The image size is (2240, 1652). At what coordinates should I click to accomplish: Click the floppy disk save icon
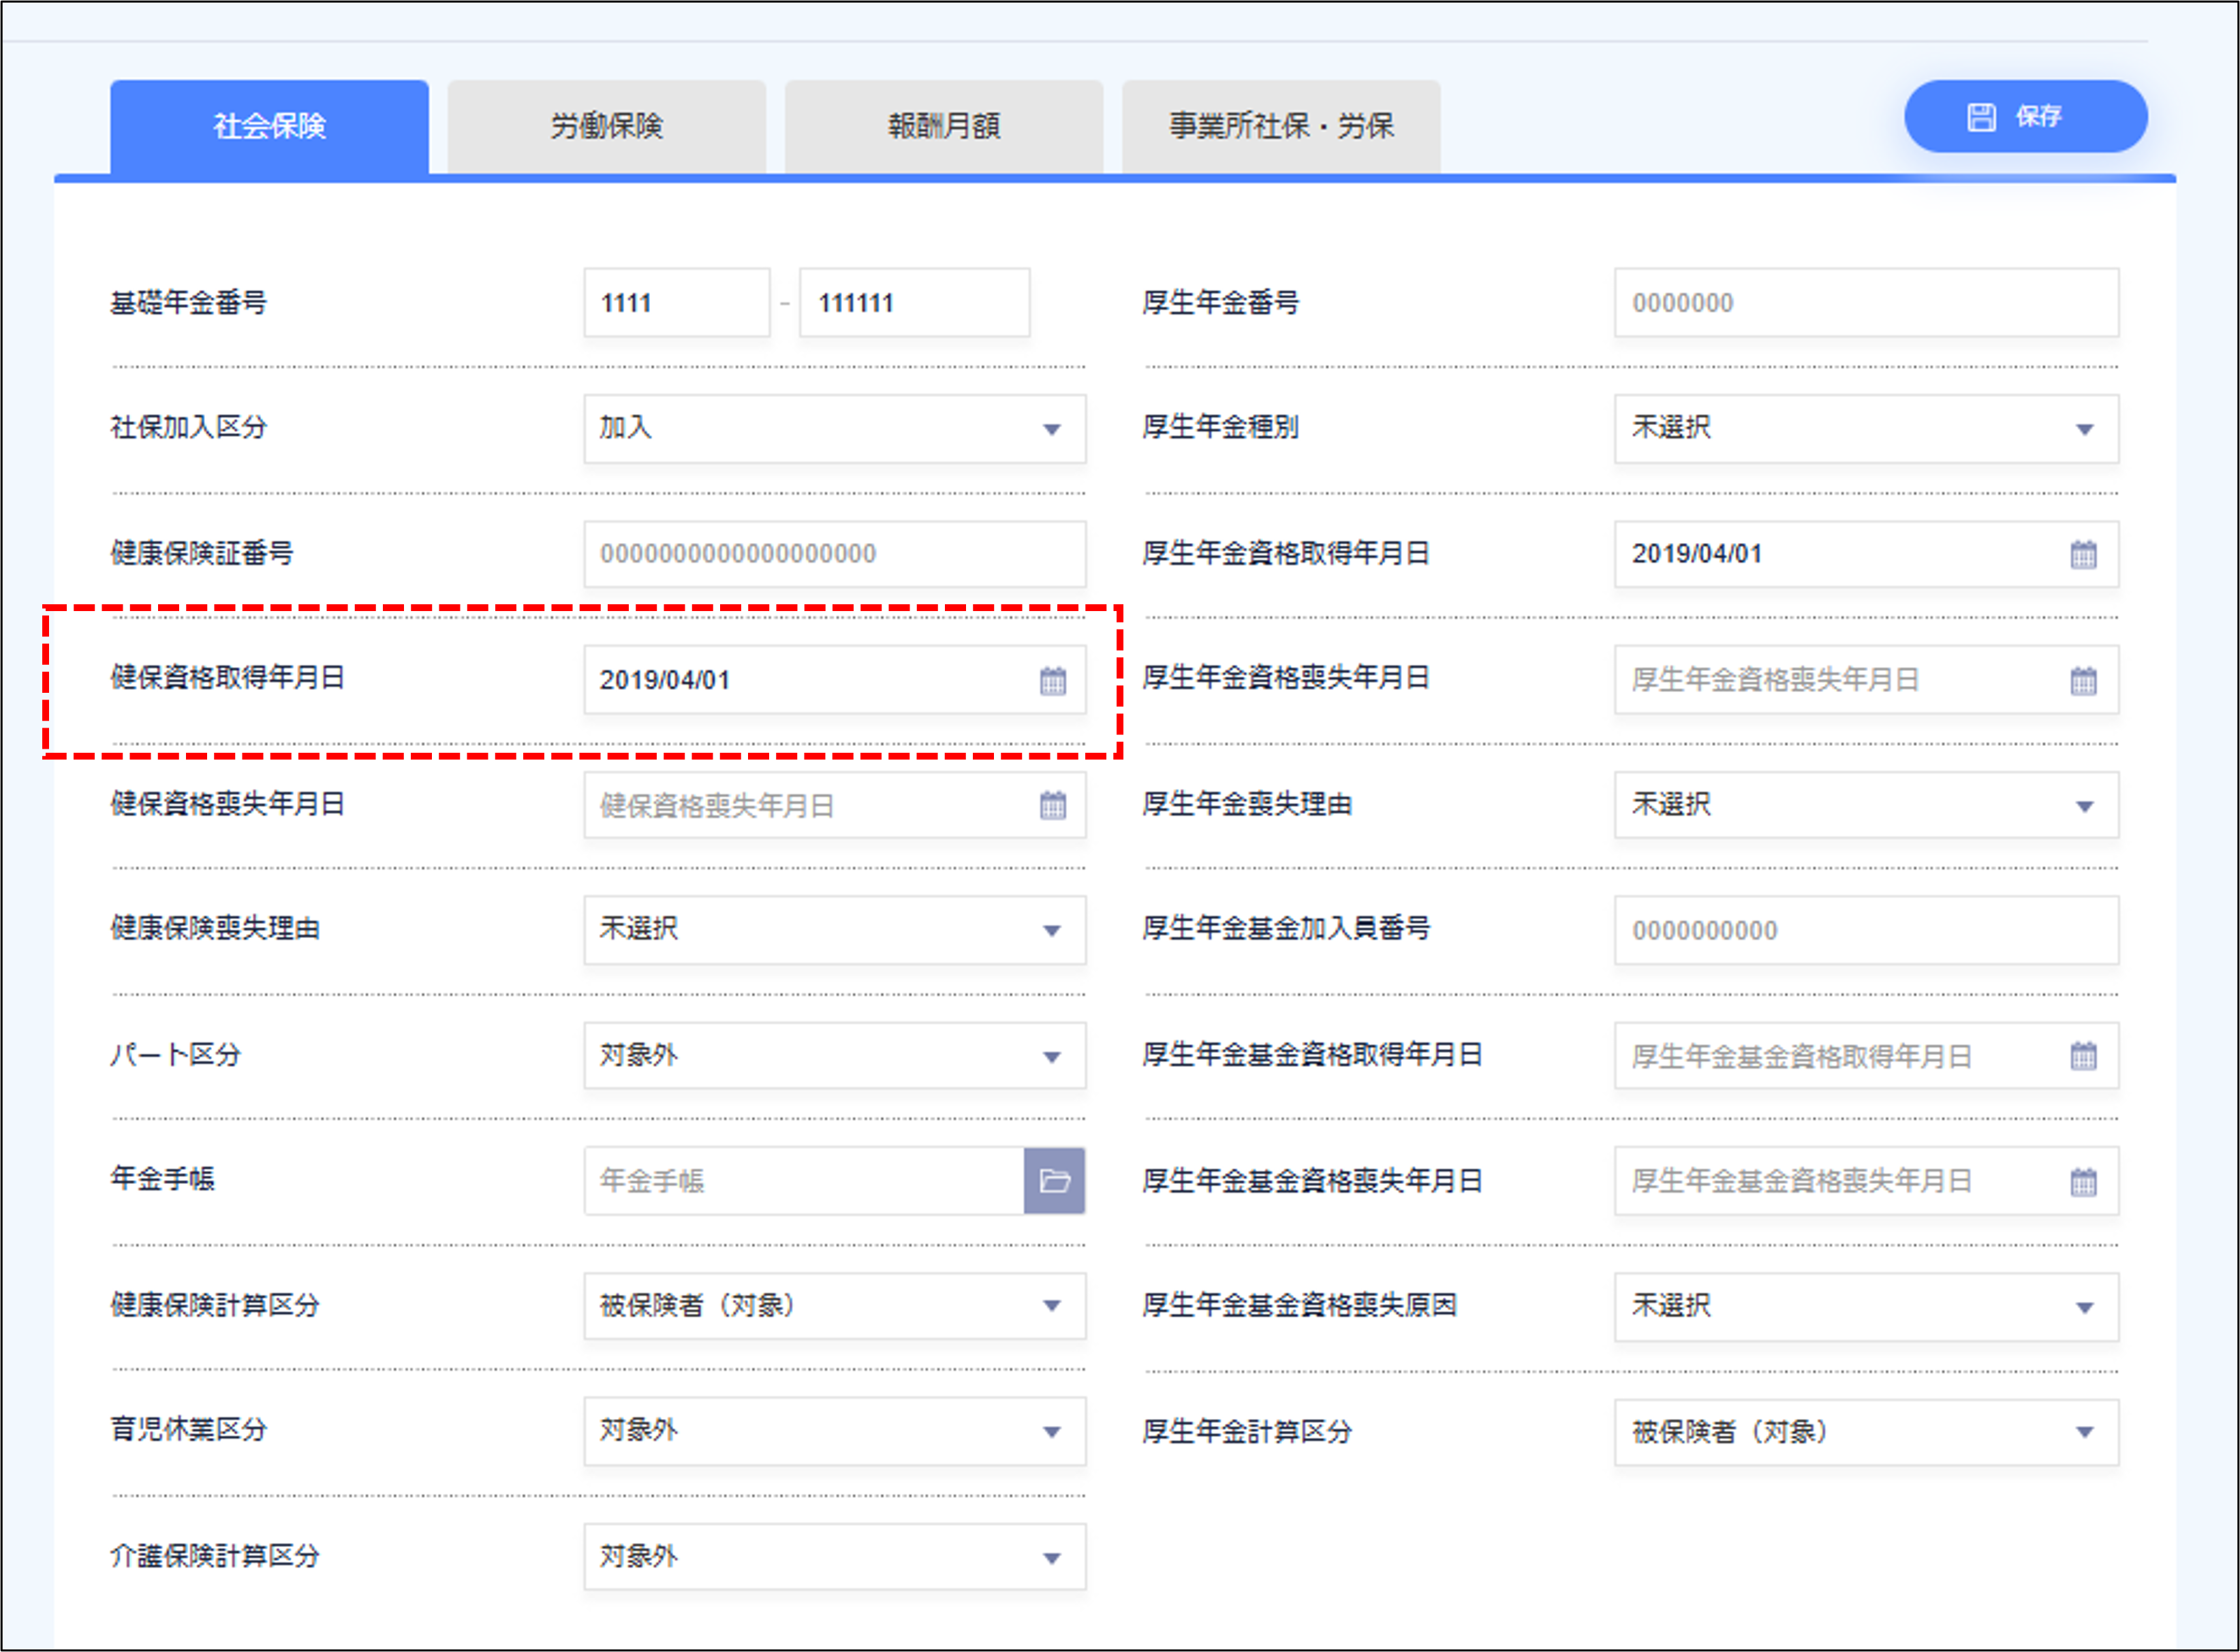coord(1983,117)
